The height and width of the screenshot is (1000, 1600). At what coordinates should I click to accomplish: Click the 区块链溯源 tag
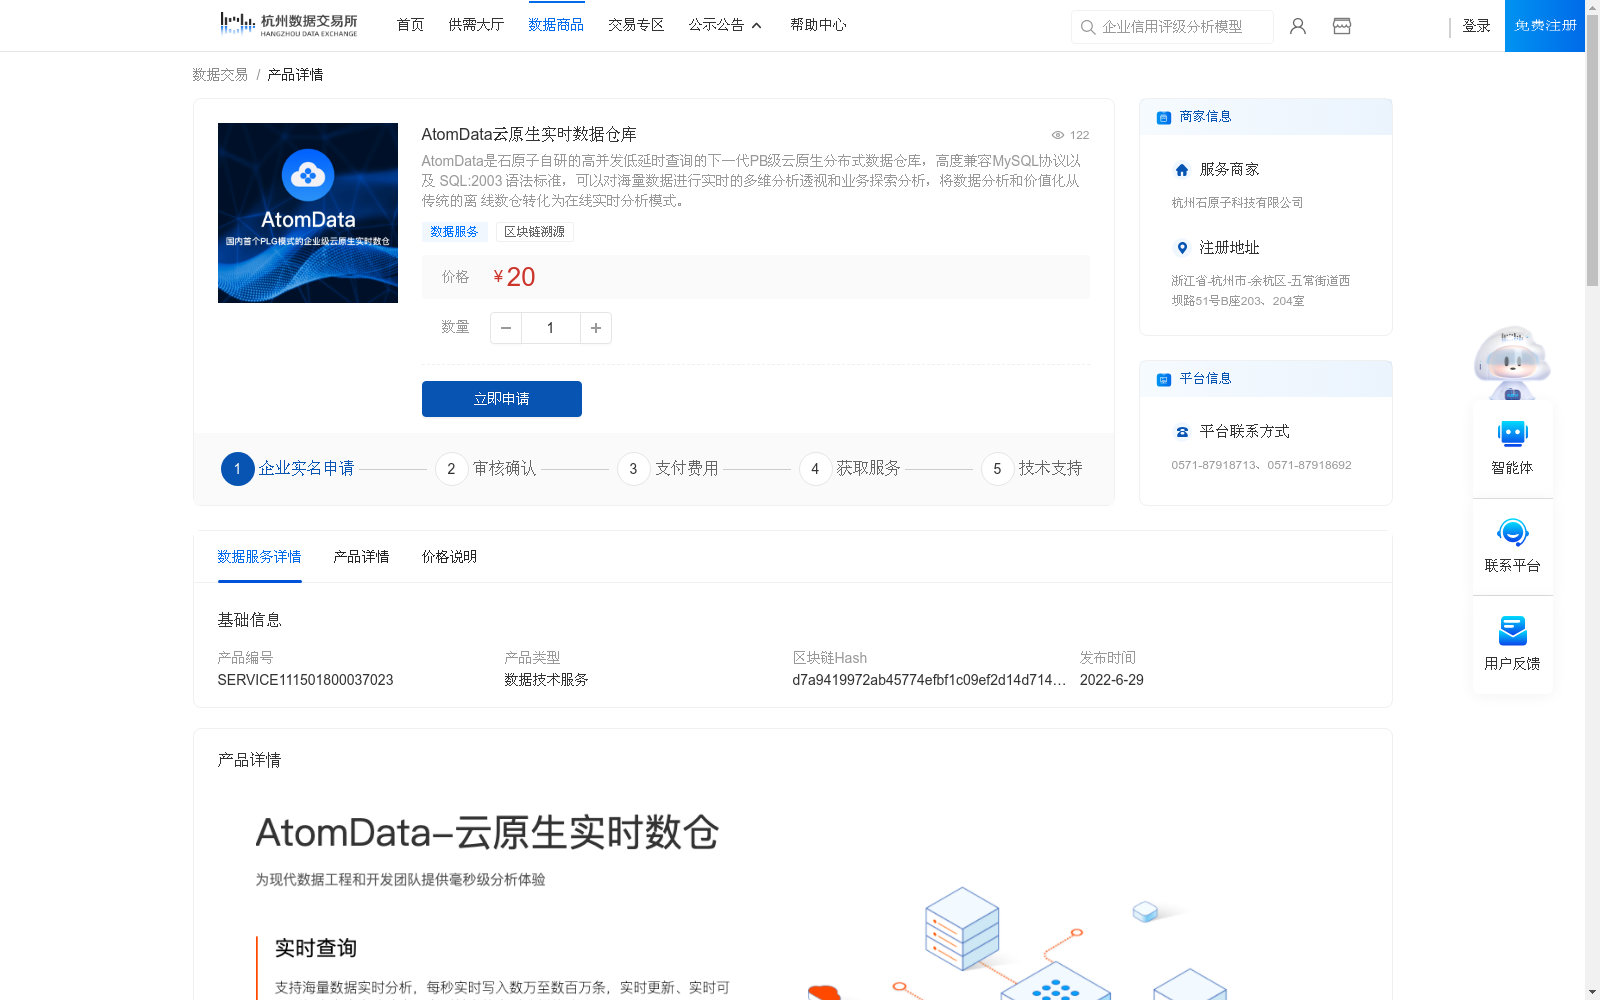tap(534, 232)
